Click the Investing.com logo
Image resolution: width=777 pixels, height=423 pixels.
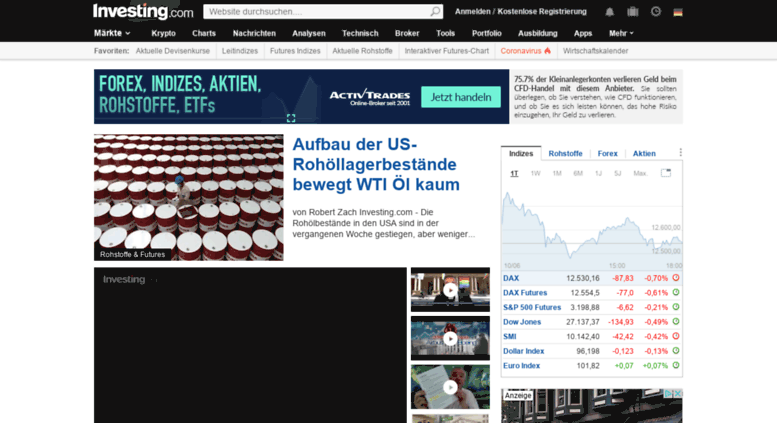(x=143, y=11)
